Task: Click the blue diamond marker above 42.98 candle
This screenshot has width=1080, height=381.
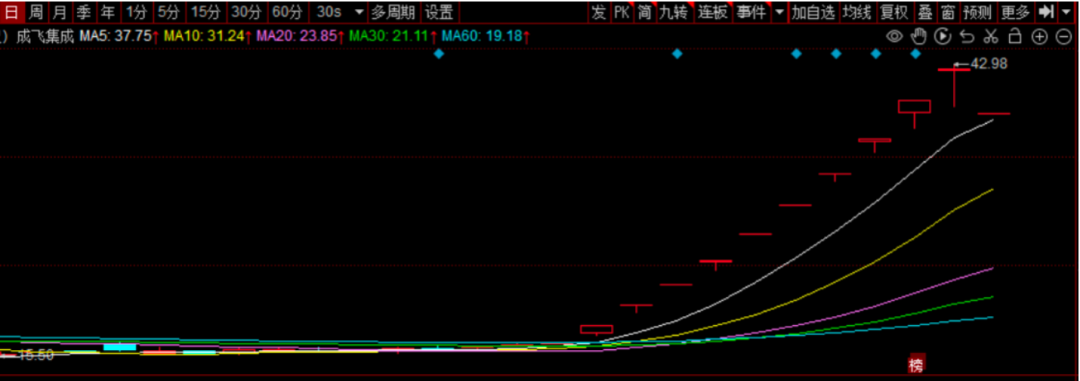Action: click(916, 54)
